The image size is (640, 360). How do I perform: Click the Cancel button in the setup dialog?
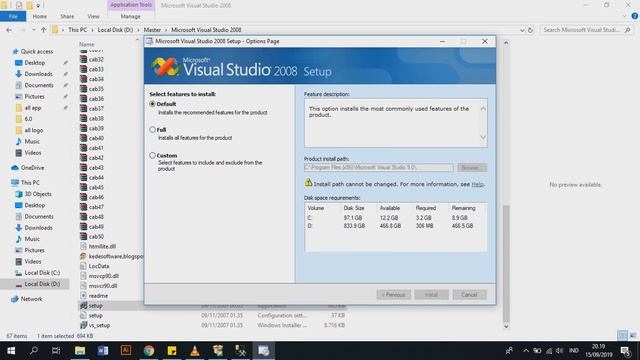click(x=469, y=295)
